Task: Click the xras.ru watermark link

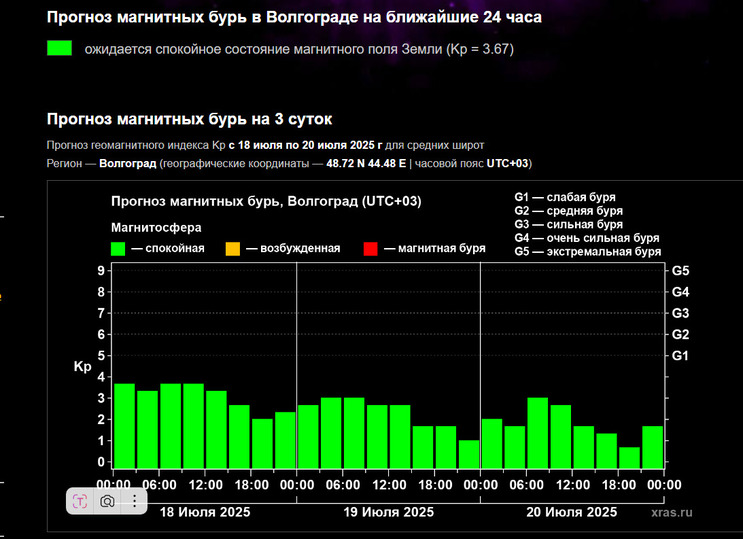Action: coord(671,511)
